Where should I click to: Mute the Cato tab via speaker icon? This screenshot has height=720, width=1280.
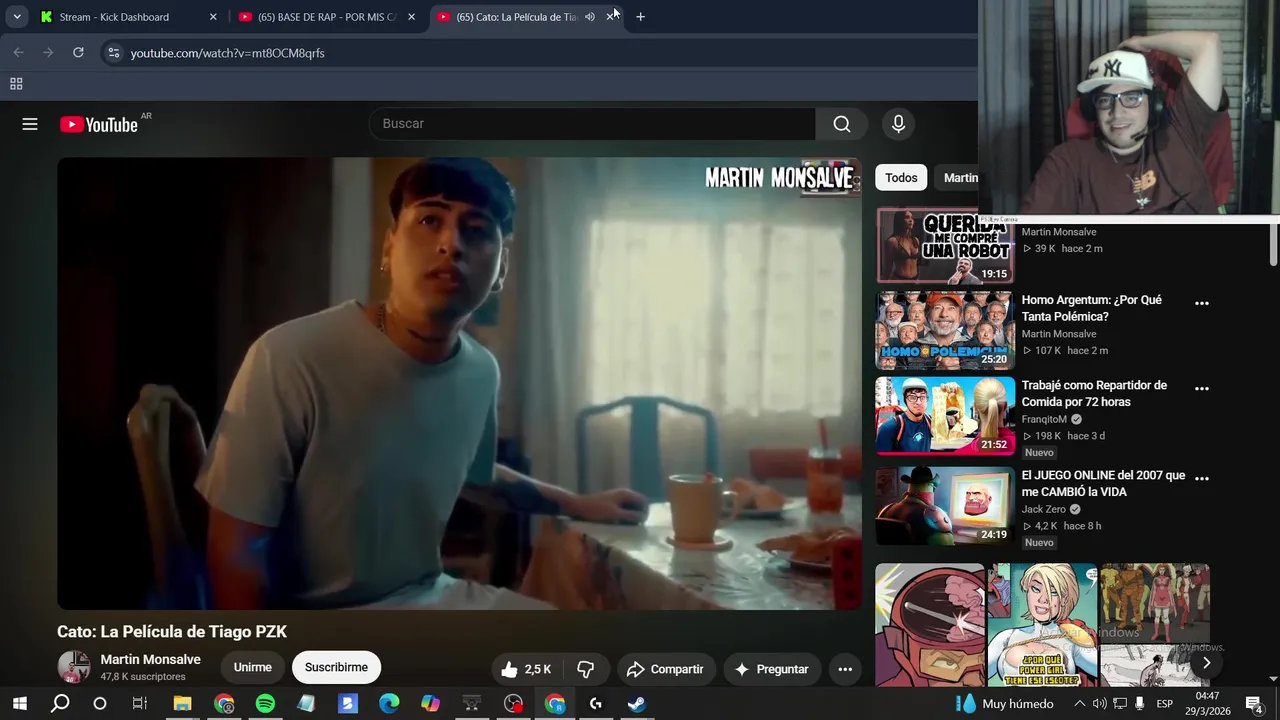(590, 17)
